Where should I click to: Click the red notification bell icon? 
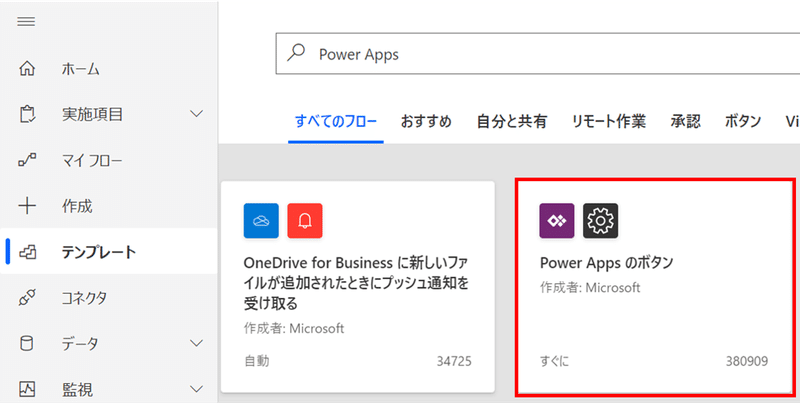point(305,221)
